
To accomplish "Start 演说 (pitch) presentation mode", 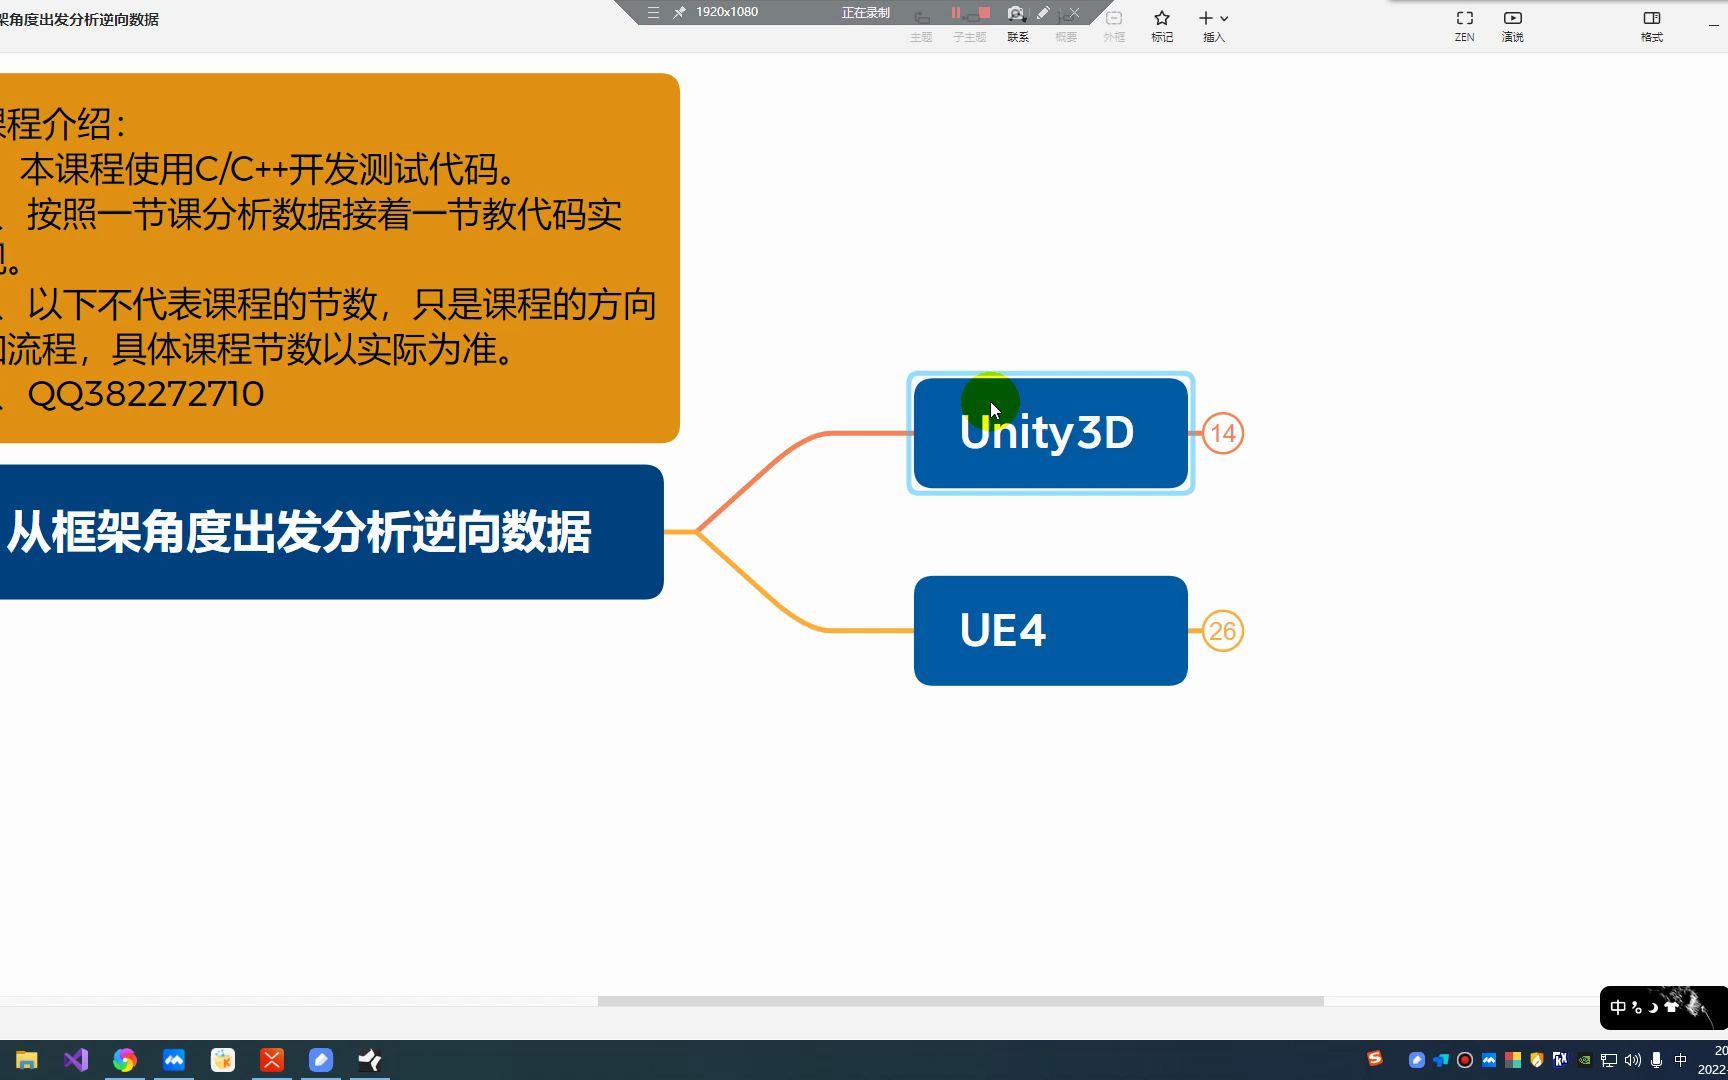I will 1512,26.
